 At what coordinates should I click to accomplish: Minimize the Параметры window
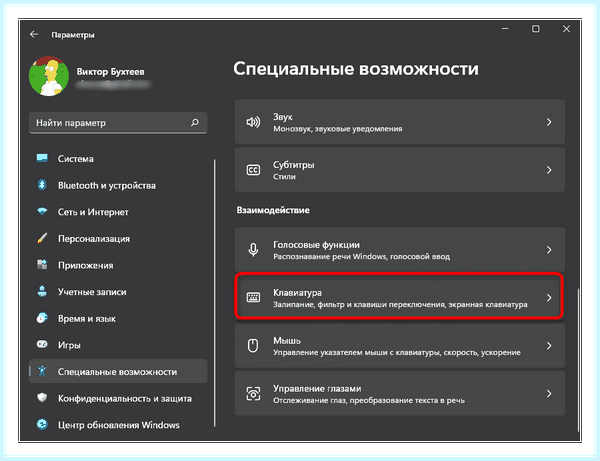505,29
